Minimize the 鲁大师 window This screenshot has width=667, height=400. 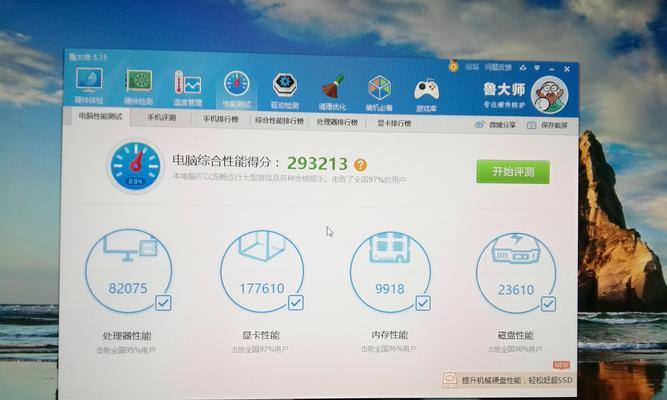[552, 69]
